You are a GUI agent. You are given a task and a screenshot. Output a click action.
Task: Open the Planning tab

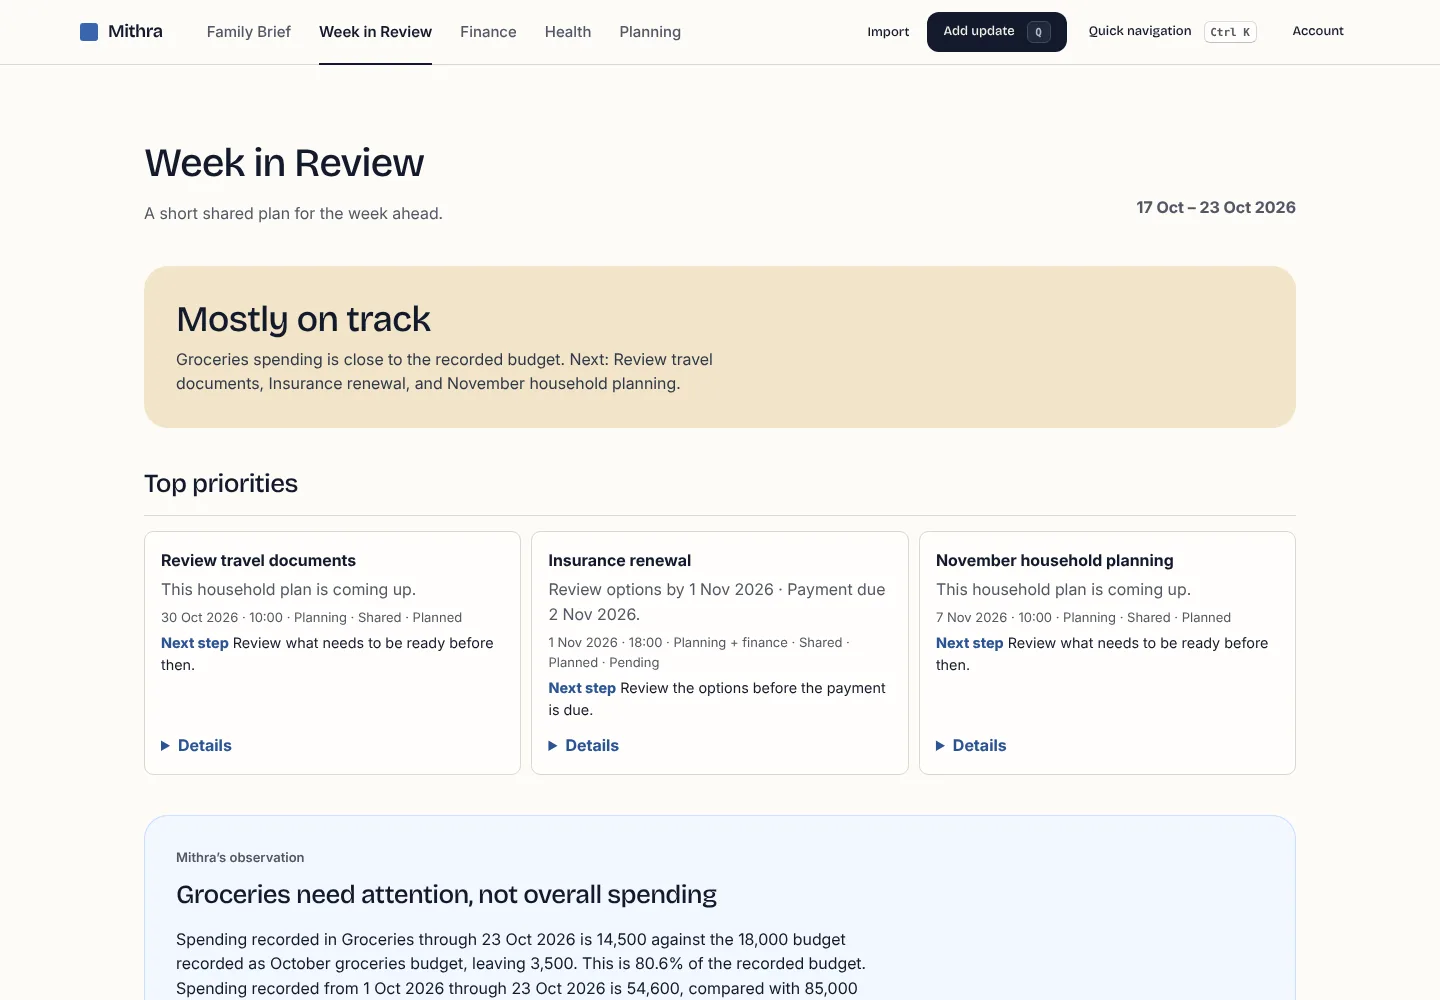[650, 32]
